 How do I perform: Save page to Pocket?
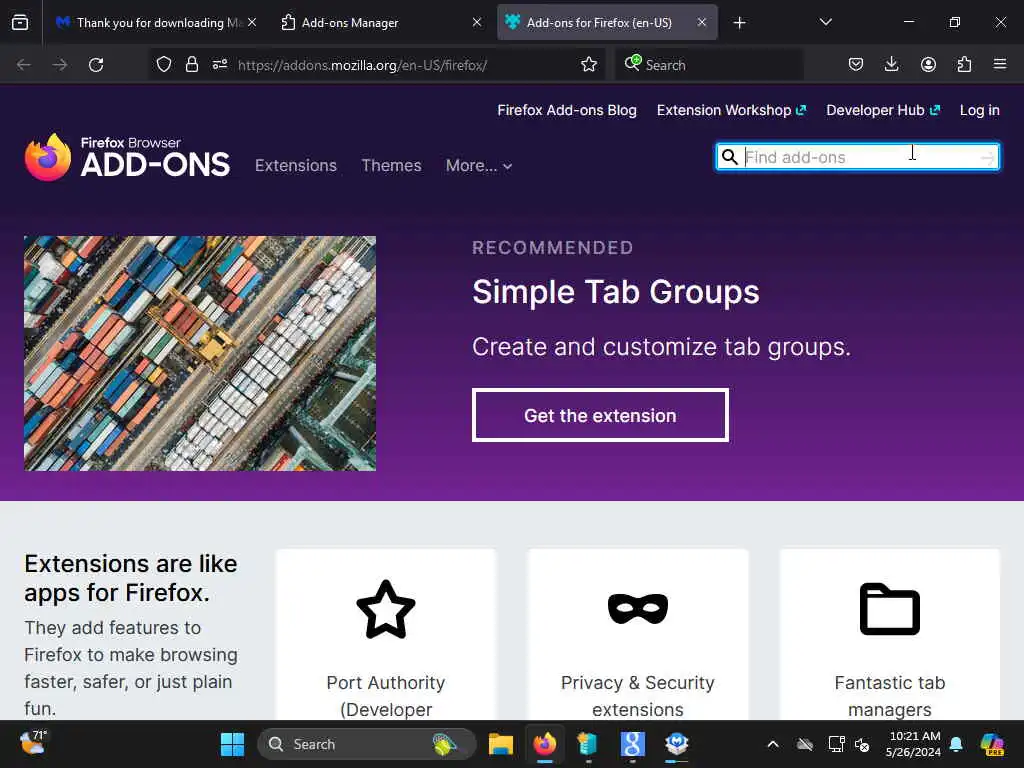[856, 64]
